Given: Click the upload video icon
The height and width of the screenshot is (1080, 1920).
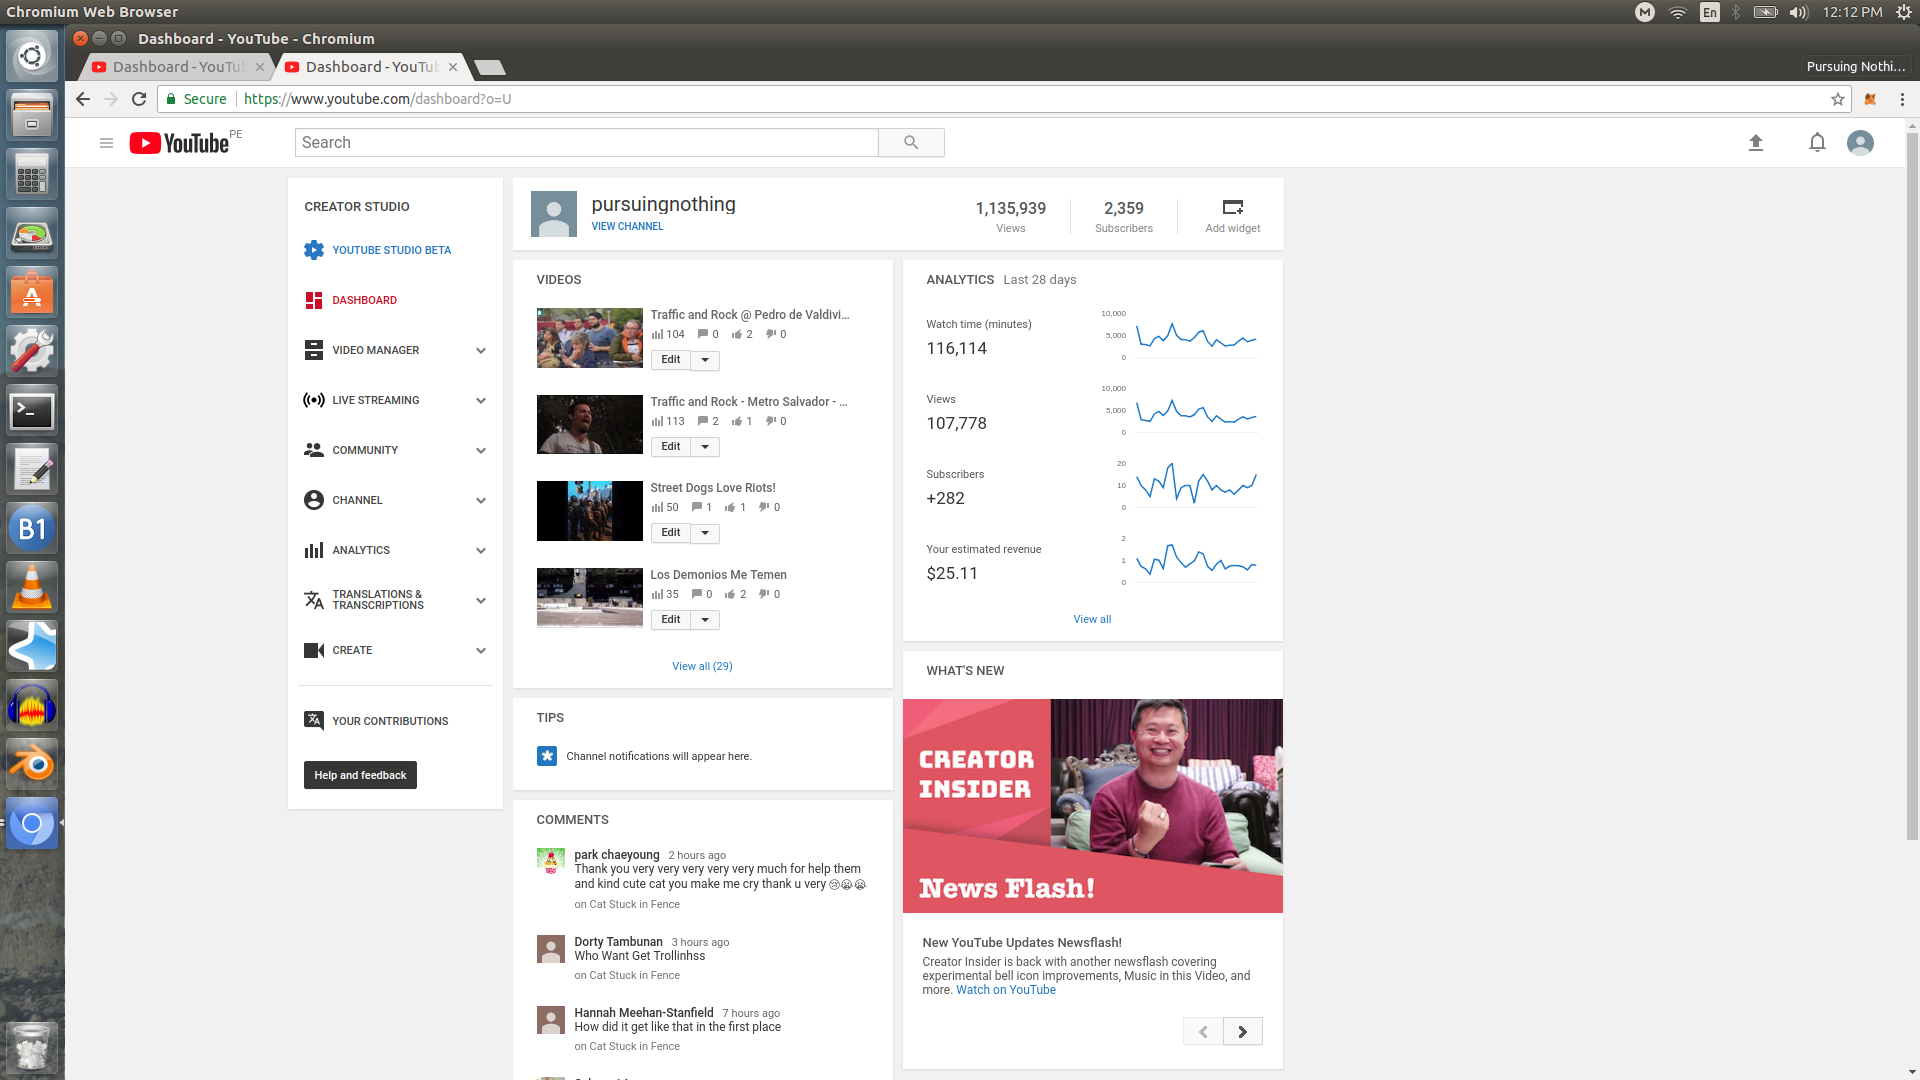Looking at the screenshot, I should (1755, 143).
